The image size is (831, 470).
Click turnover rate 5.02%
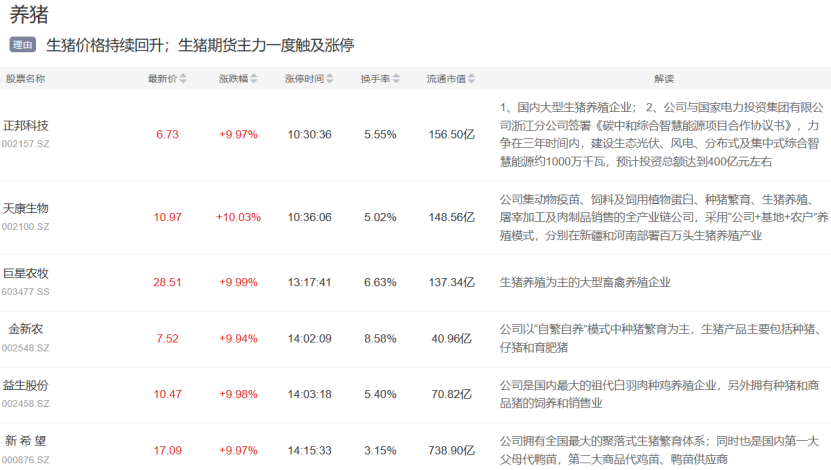pyautogui.click(x=380, y=217)
